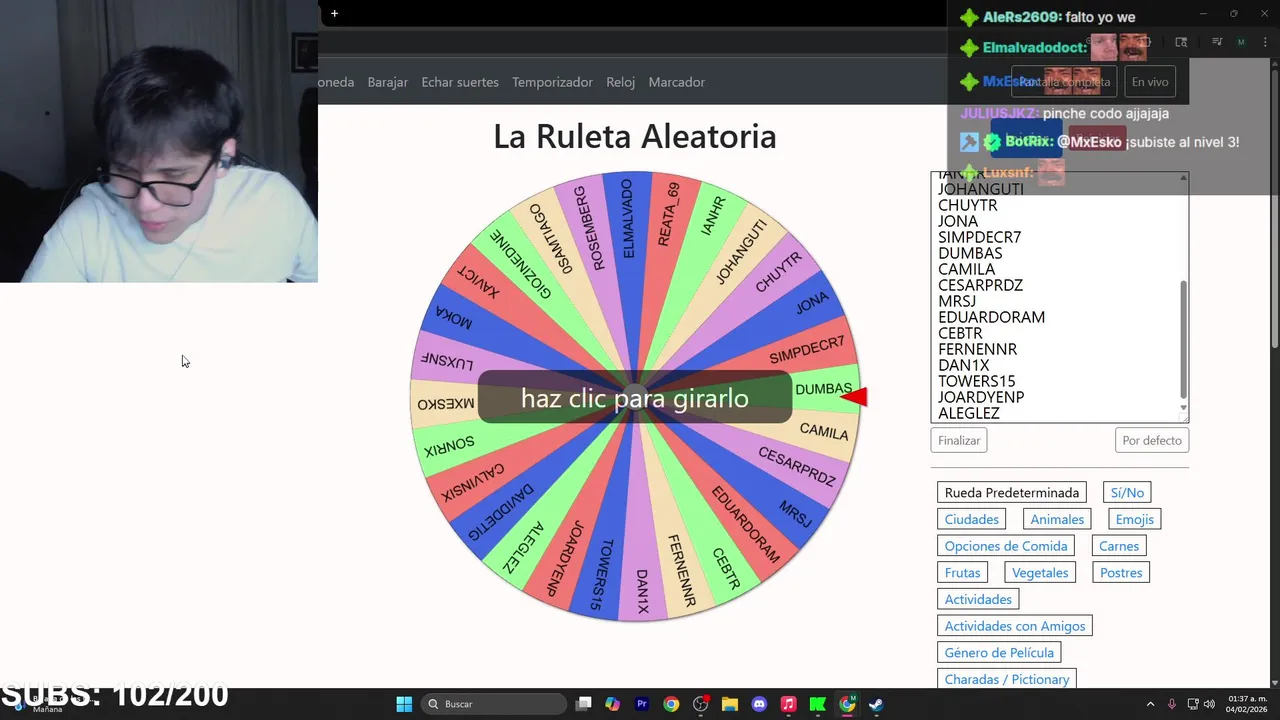The image size is (1280, 720).
Task: Open the volume control in system tray
Action: (1209, 704)
